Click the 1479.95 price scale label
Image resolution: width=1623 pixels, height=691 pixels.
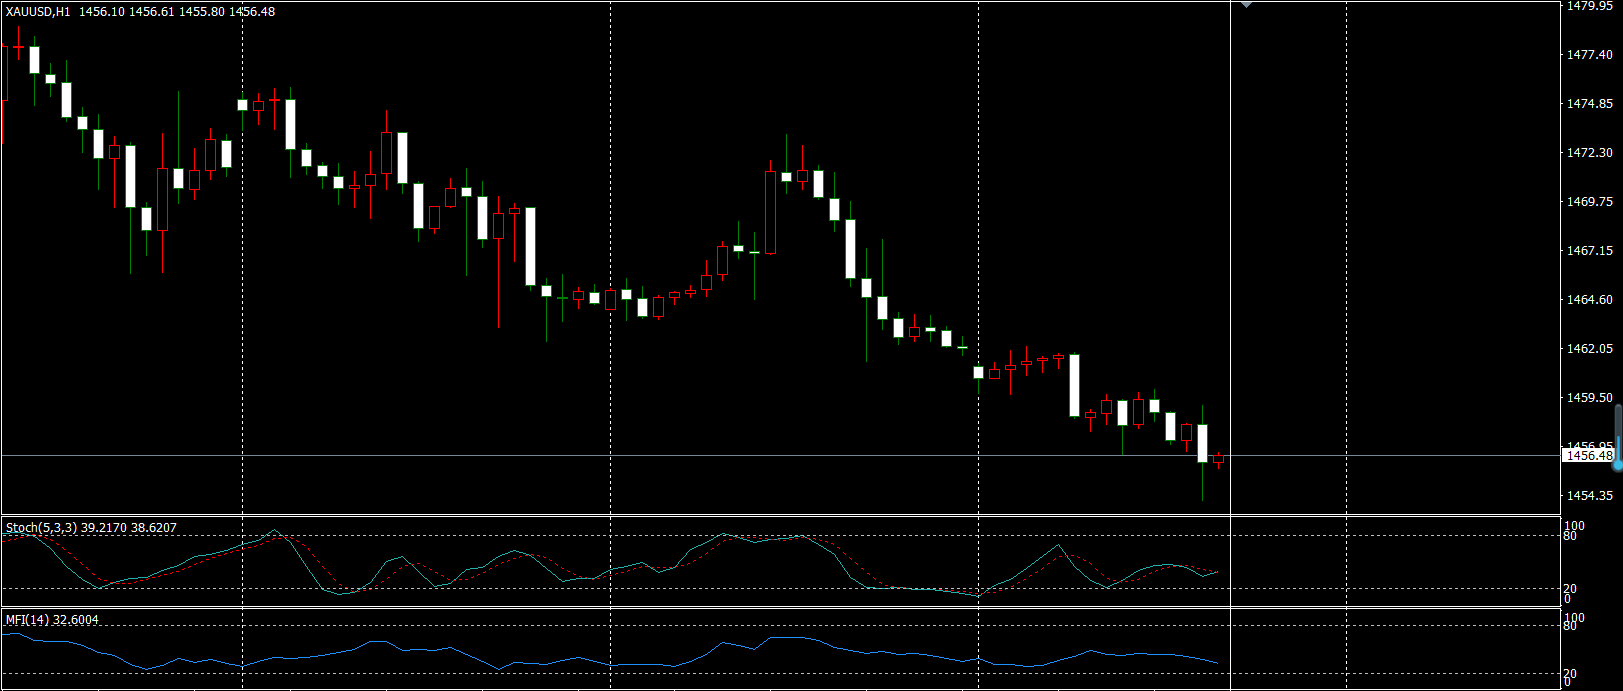point(1589,6)
